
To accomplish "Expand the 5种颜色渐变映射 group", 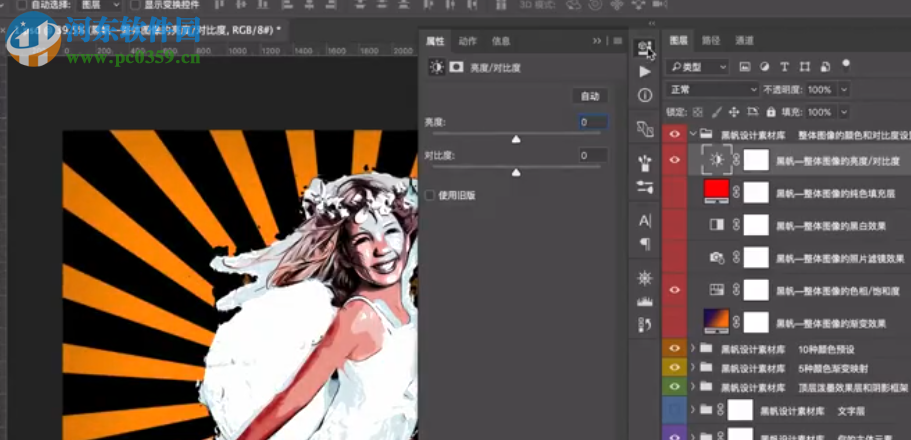I will point(693,367).
